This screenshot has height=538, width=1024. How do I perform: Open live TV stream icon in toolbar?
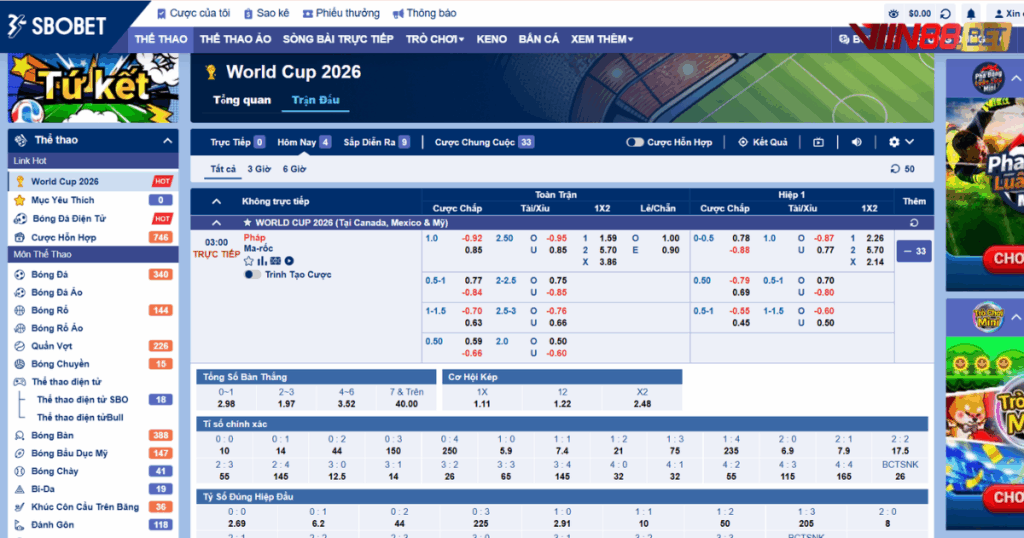tap(818, 142)
